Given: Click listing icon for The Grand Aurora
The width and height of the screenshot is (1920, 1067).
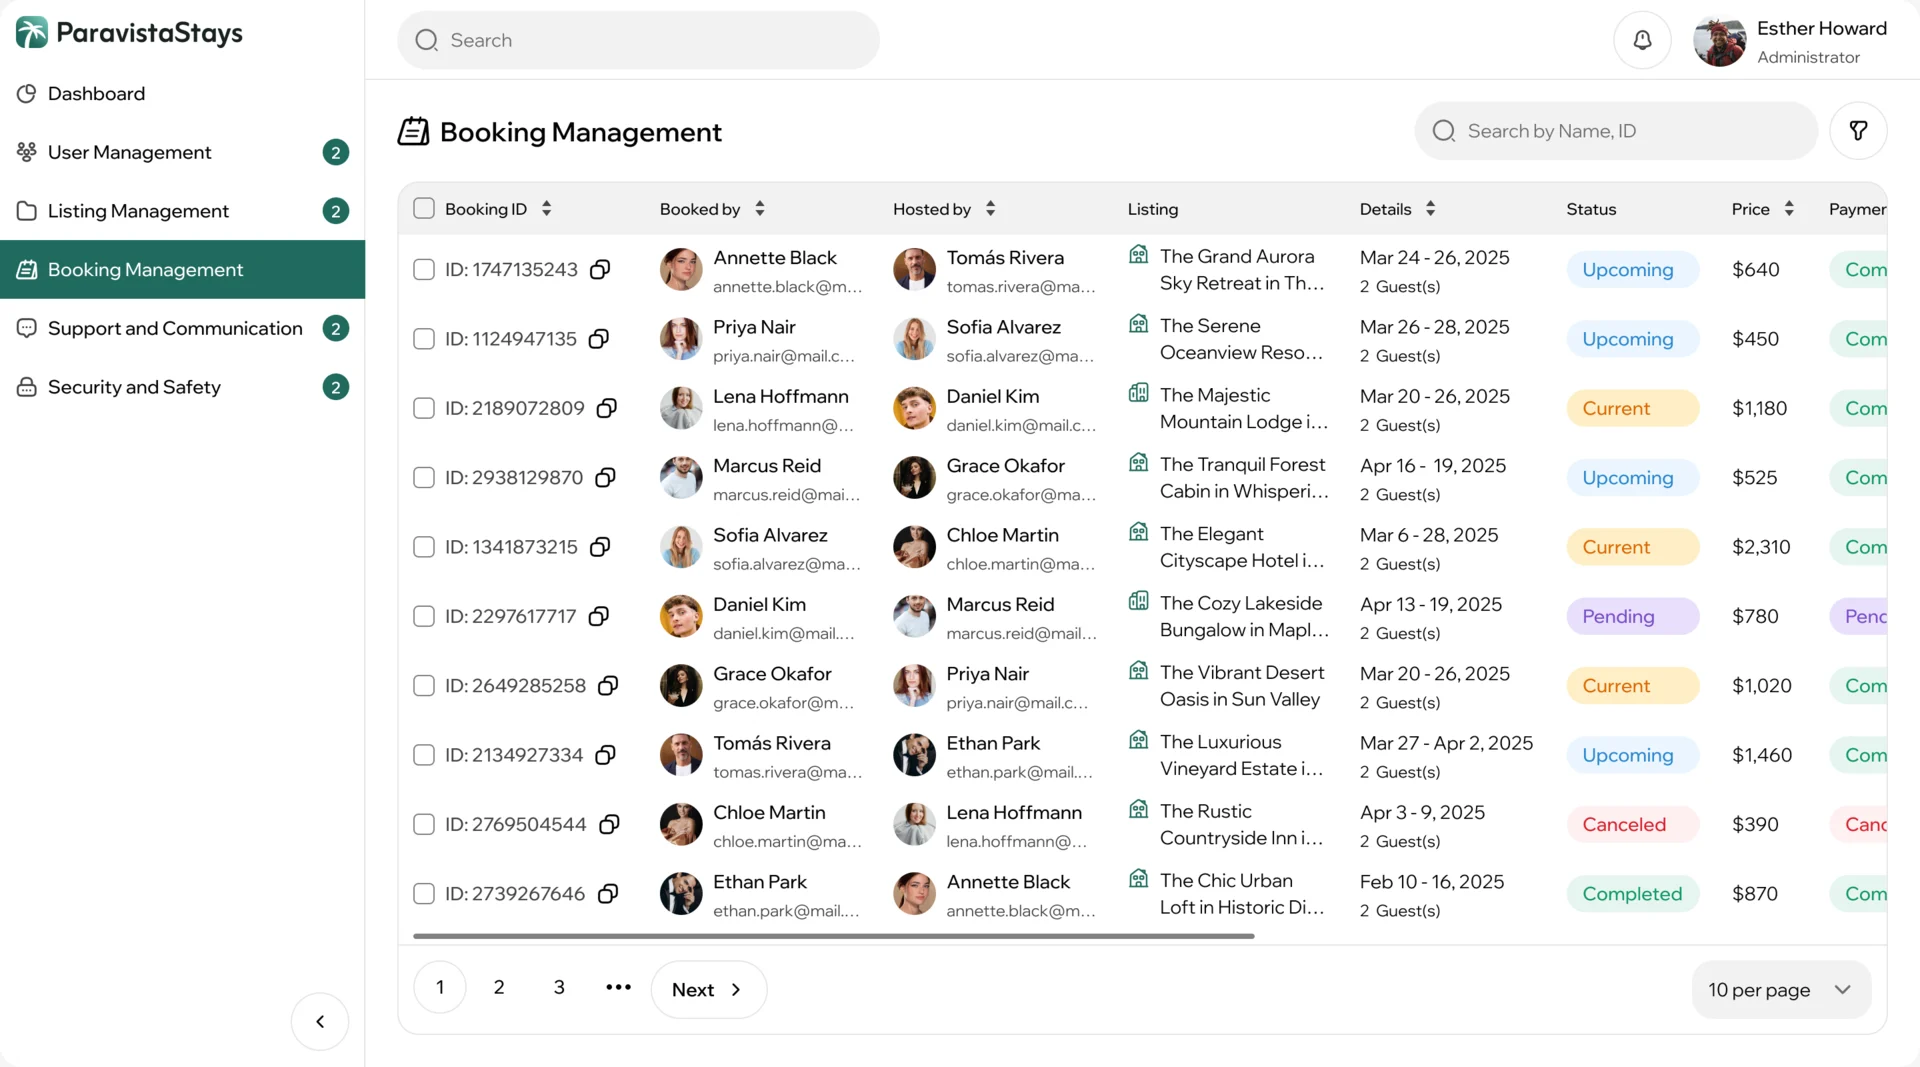Looking at the screenshot, I should tap(1138, 255).
